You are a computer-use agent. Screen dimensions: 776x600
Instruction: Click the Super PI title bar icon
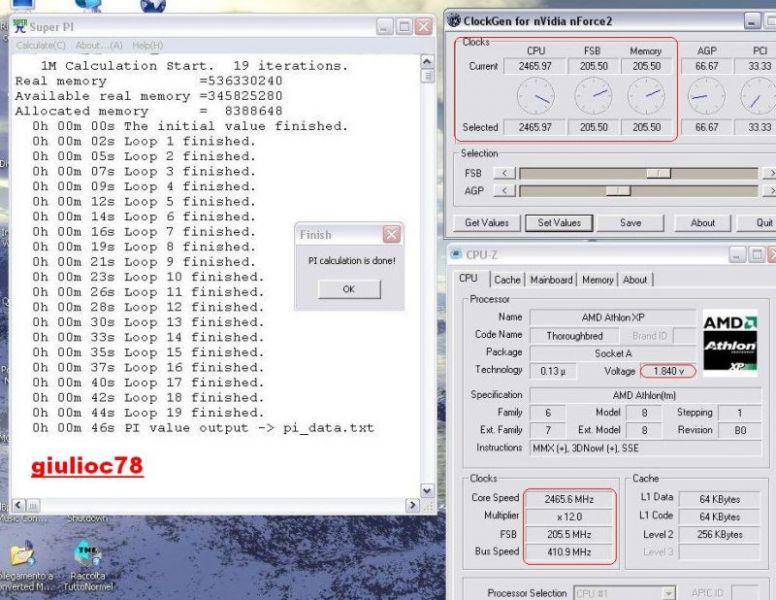point(20,26)
